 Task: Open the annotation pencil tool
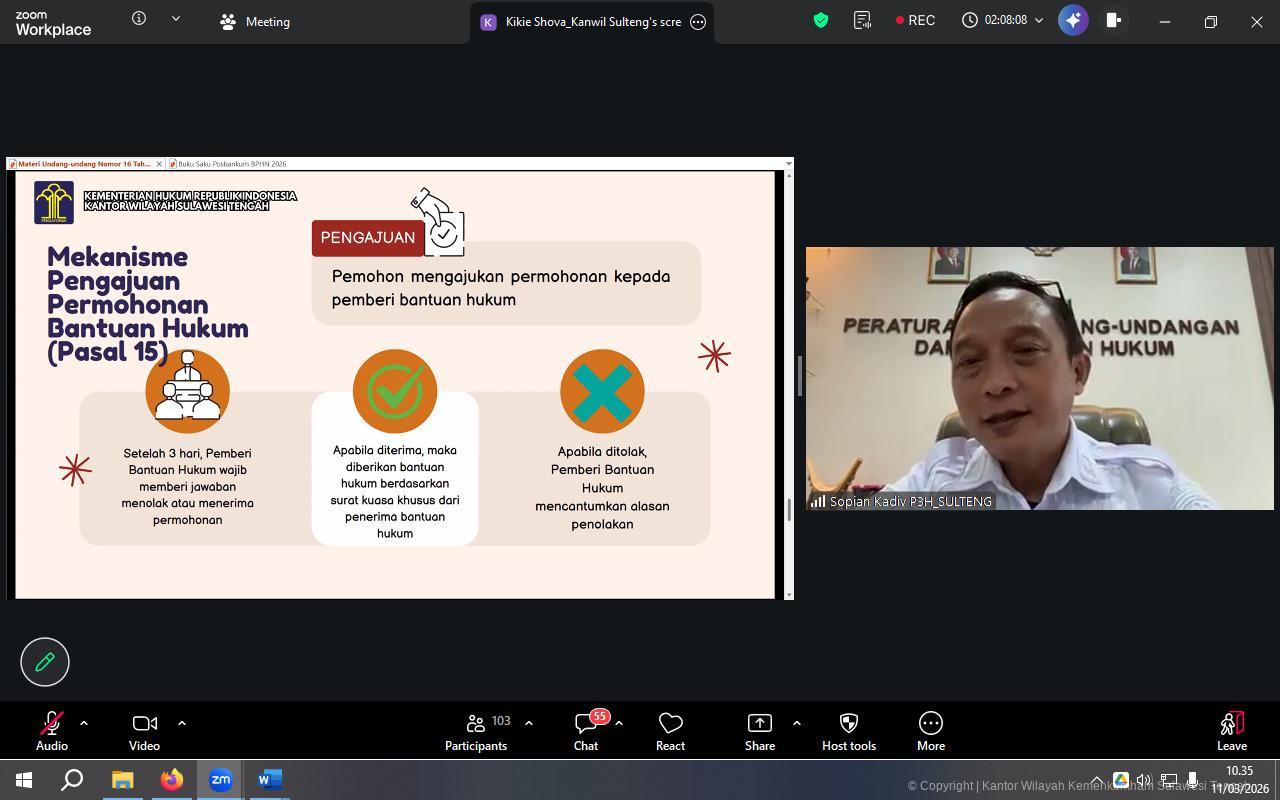[x=45, y=662]
